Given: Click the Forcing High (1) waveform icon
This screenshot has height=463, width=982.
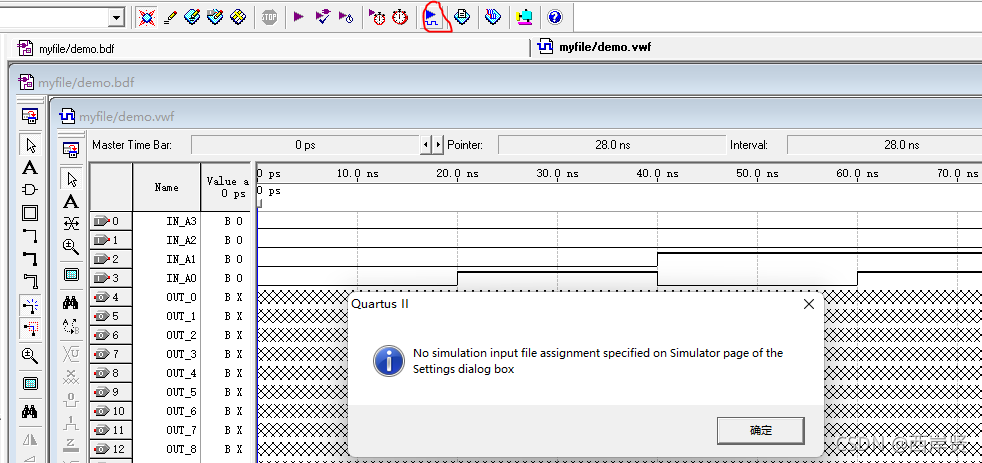Looking at the screenshot, I should click(71, 422).
